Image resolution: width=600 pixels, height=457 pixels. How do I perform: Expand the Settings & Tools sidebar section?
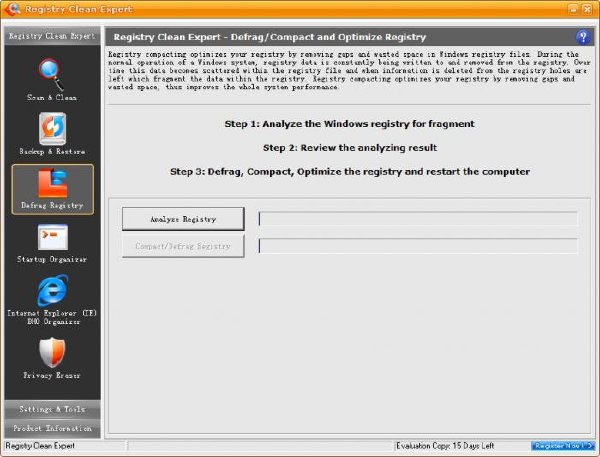(x=52, y=409)
